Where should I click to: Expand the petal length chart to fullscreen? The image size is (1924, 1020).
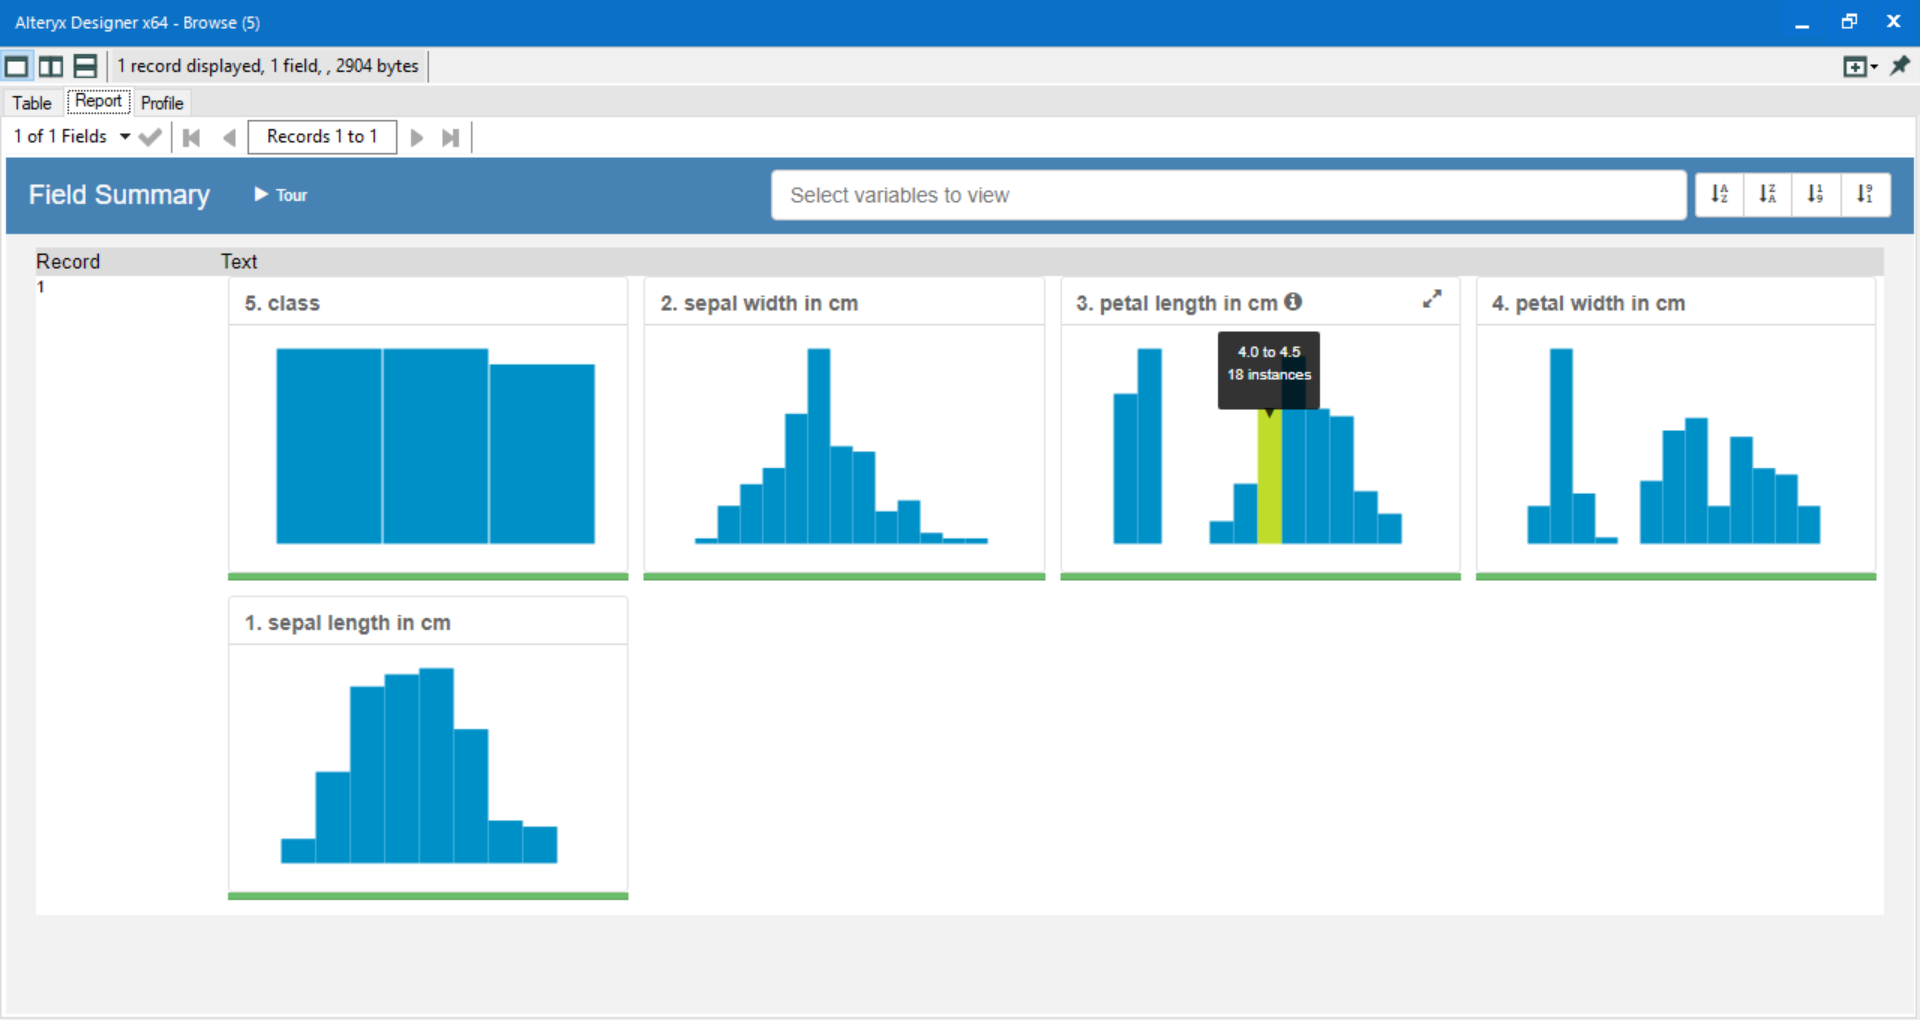(x=1432, y=299)
